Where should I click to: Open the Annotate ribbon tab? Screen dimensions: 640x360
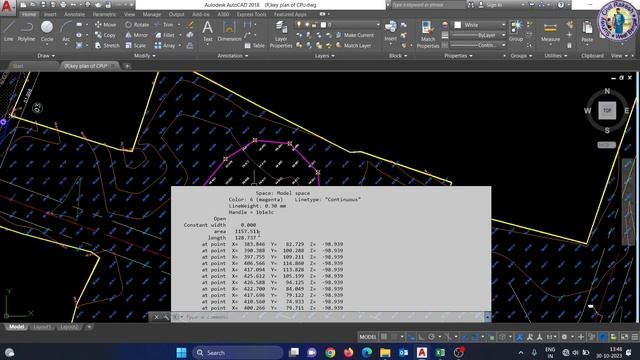74,14
